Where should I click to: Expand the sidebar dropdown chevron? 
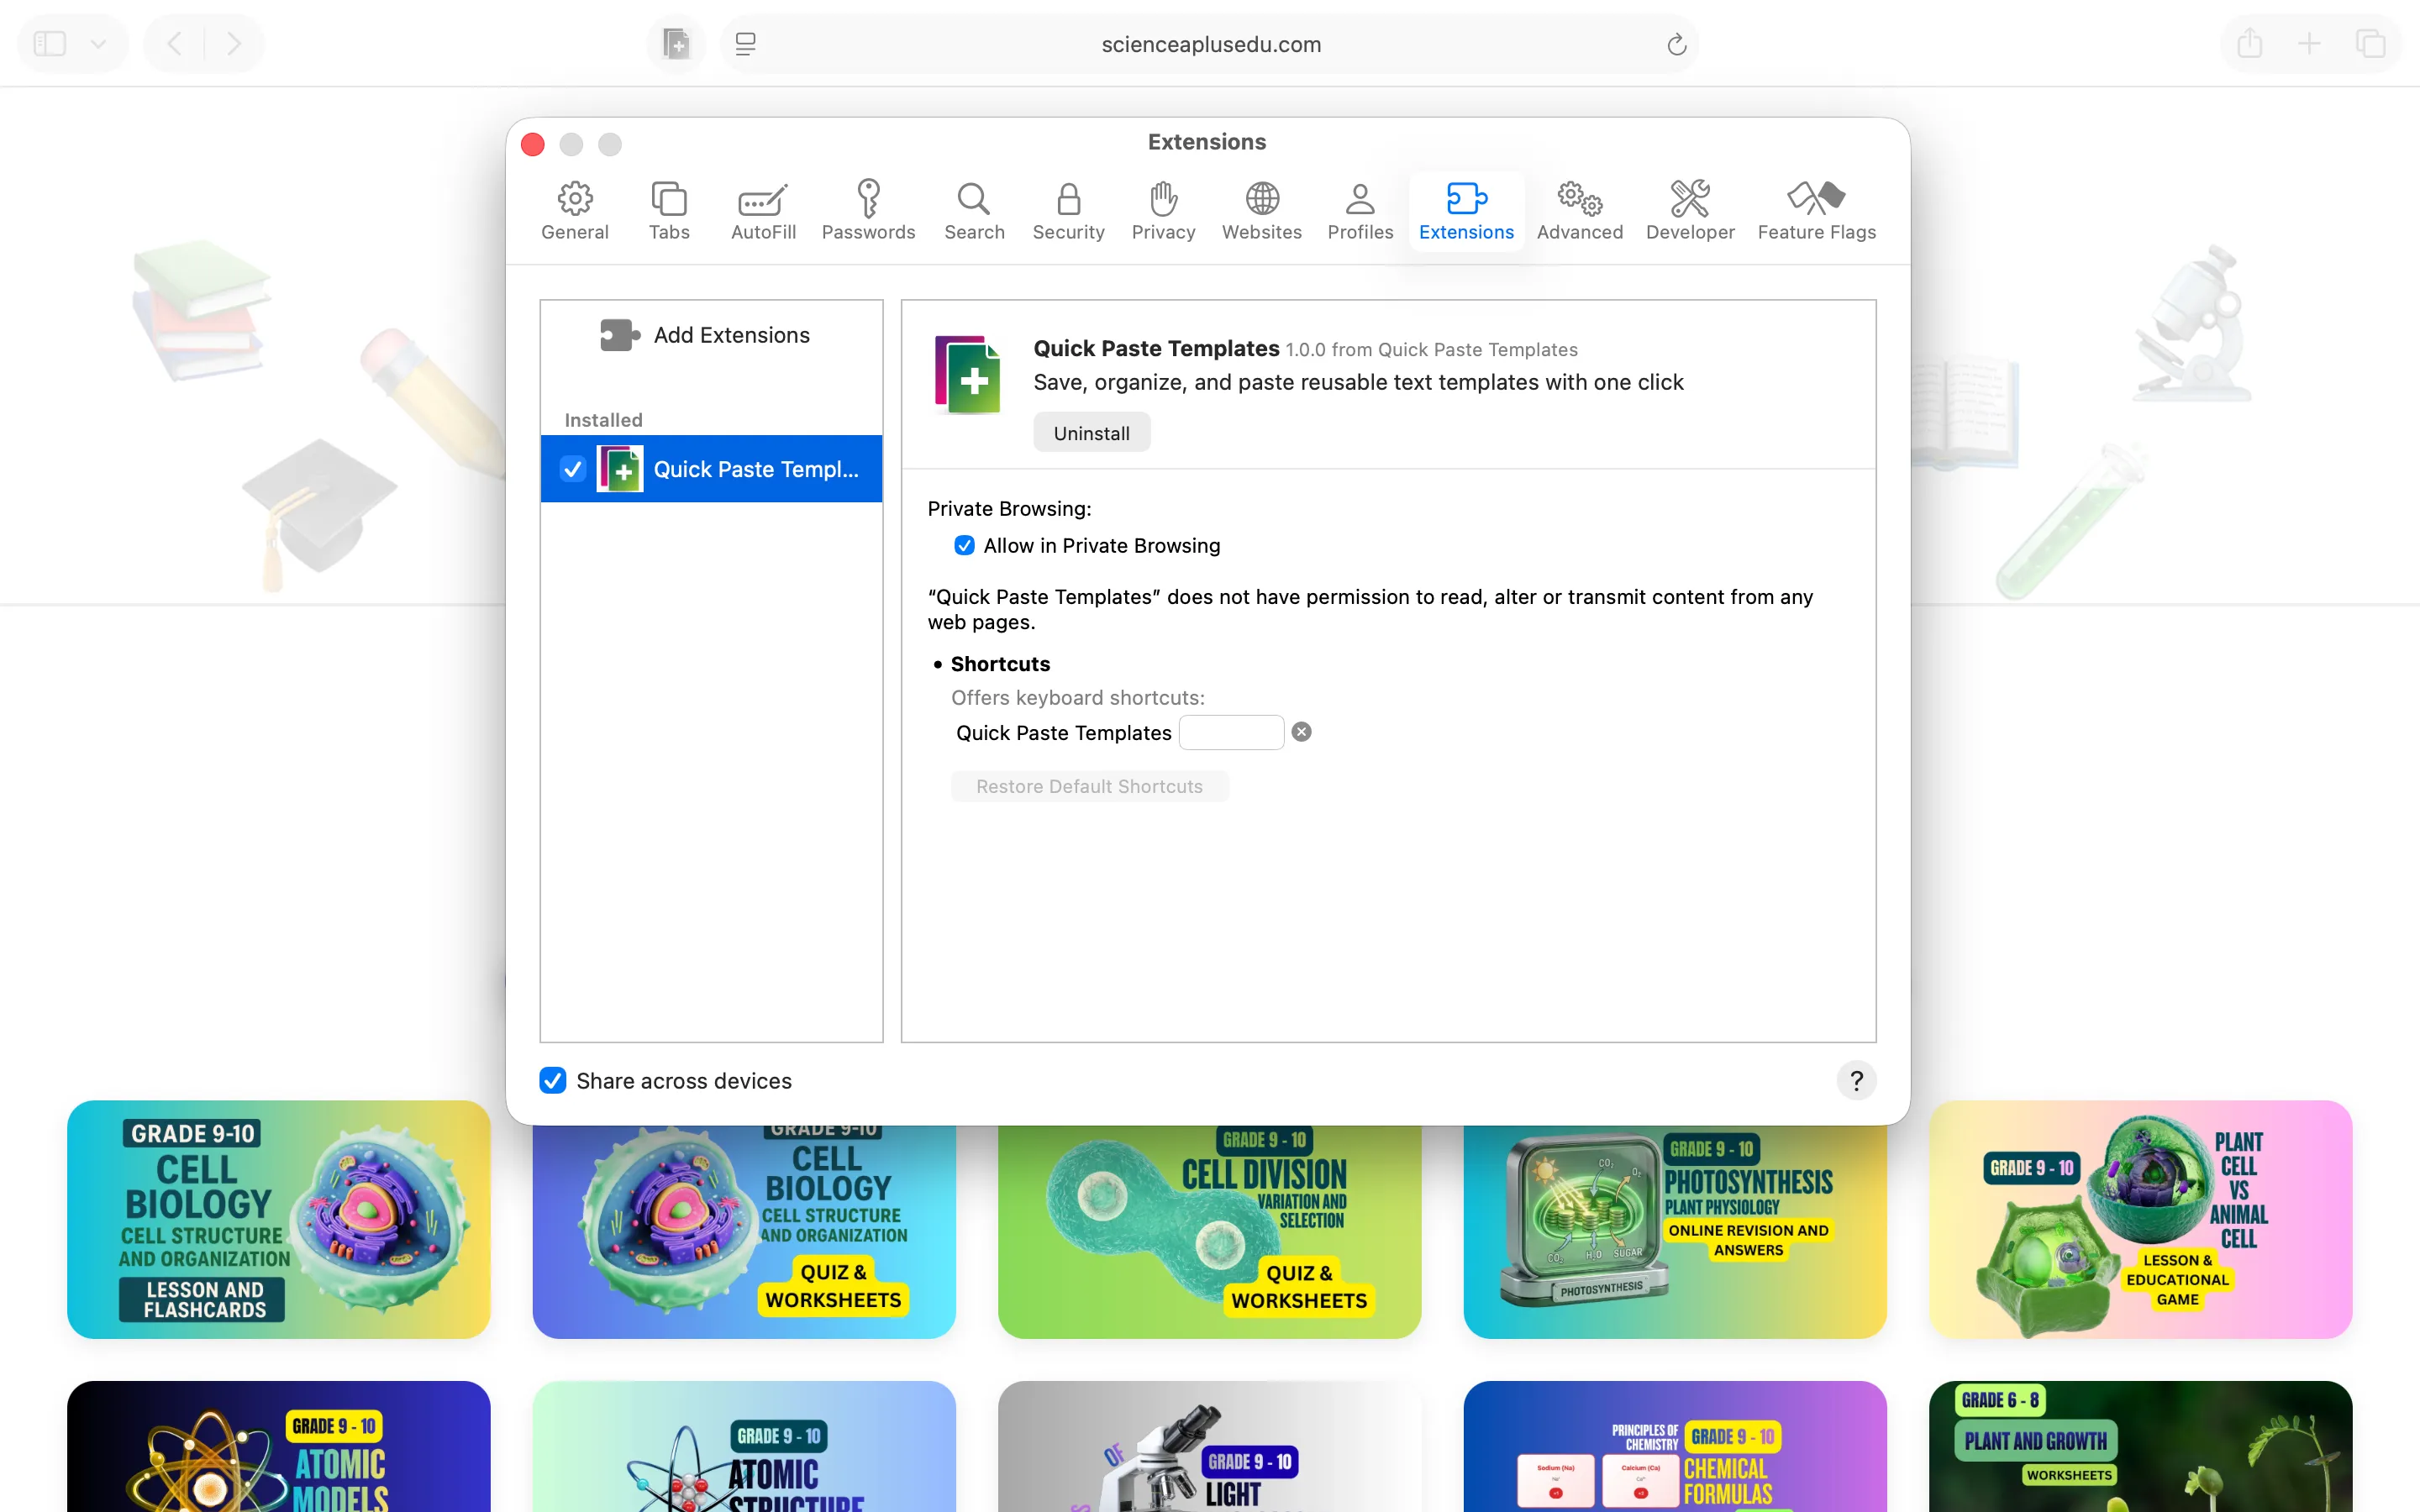tap(98, 43)
